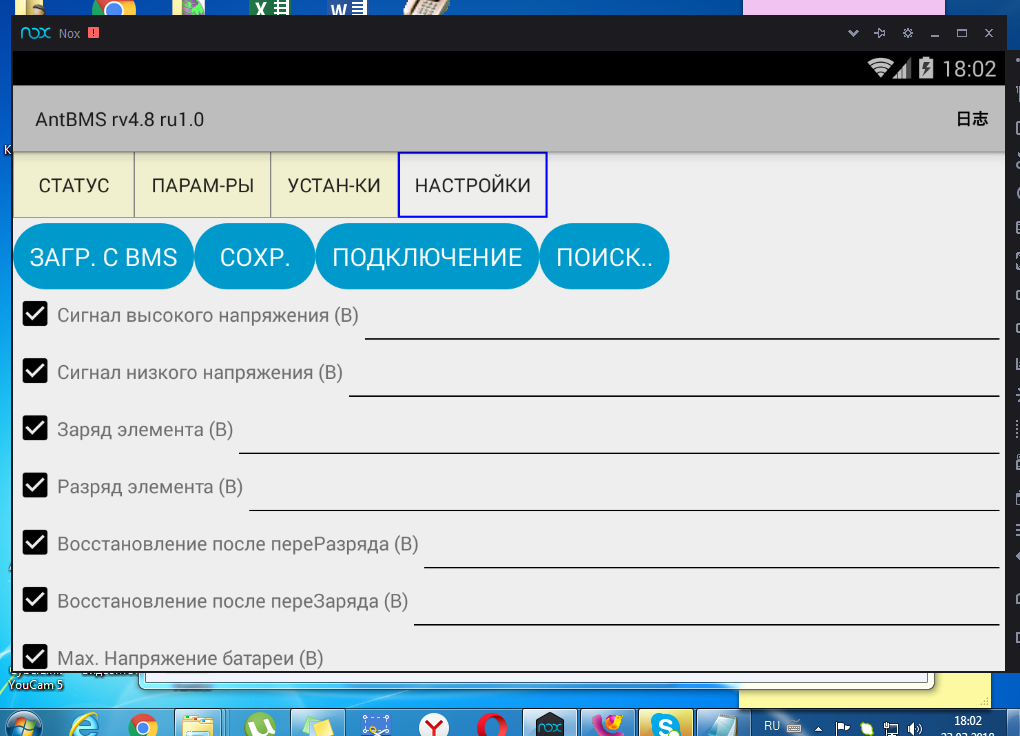
Task: Click the Nox pin window icon
Action: [880, 33]
